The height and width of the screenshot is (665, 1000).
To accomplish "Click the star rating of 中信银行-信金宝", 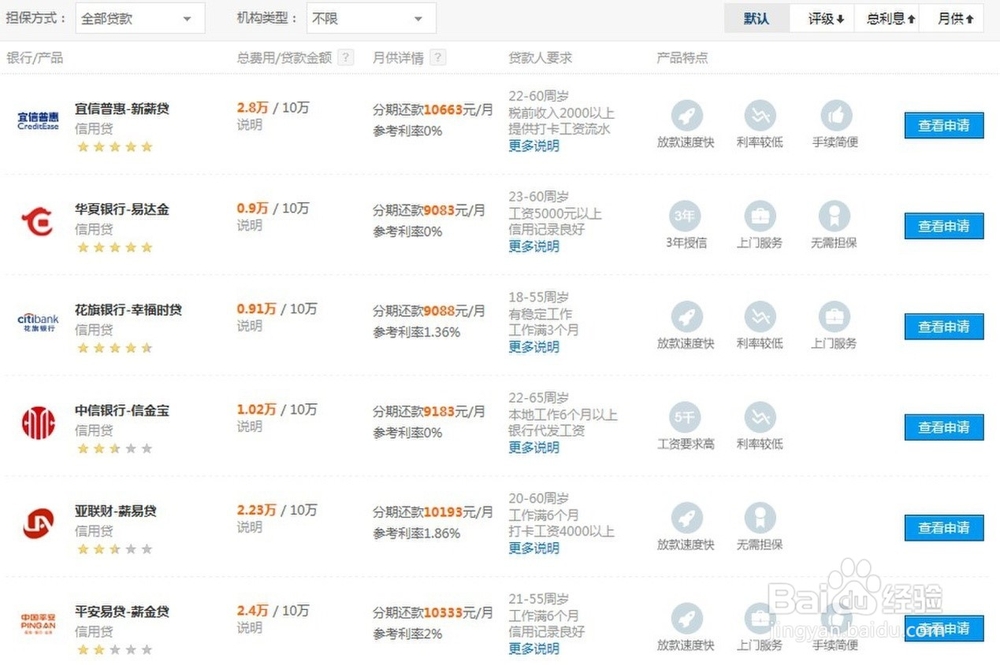I will point(115,449).
